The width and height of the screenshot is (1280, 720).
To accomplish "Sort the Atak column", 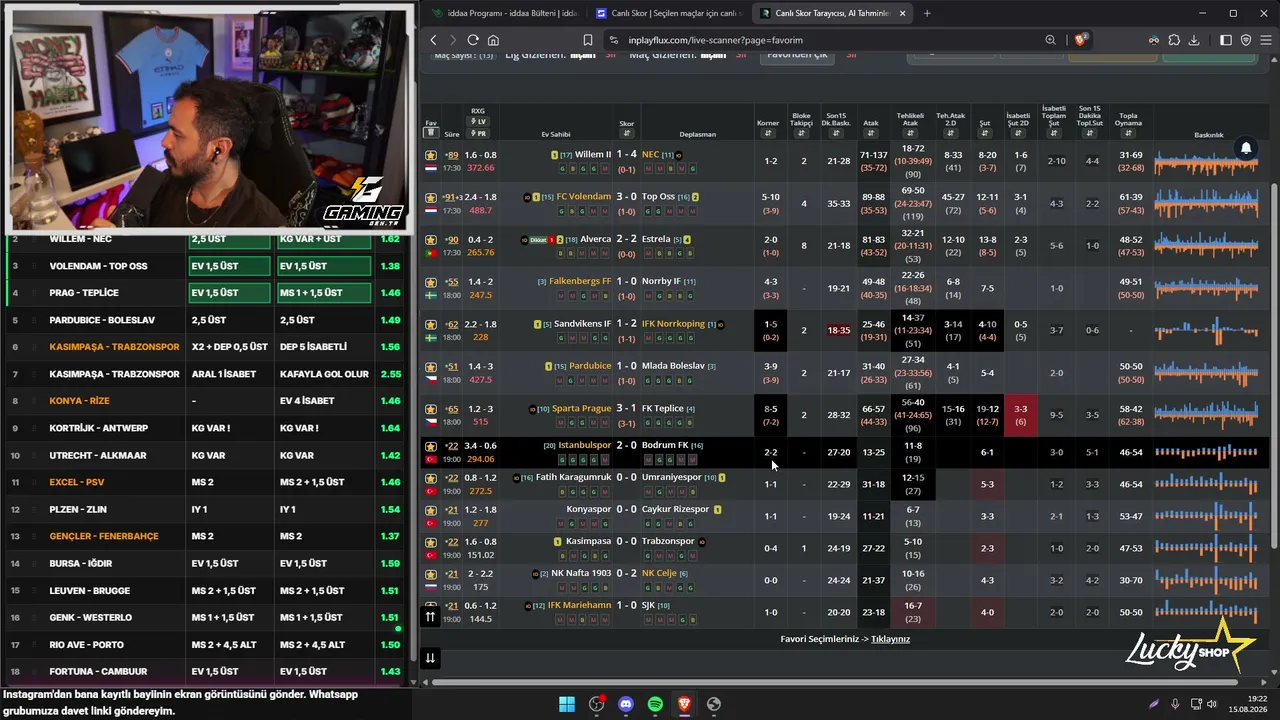I will point(871,134).
